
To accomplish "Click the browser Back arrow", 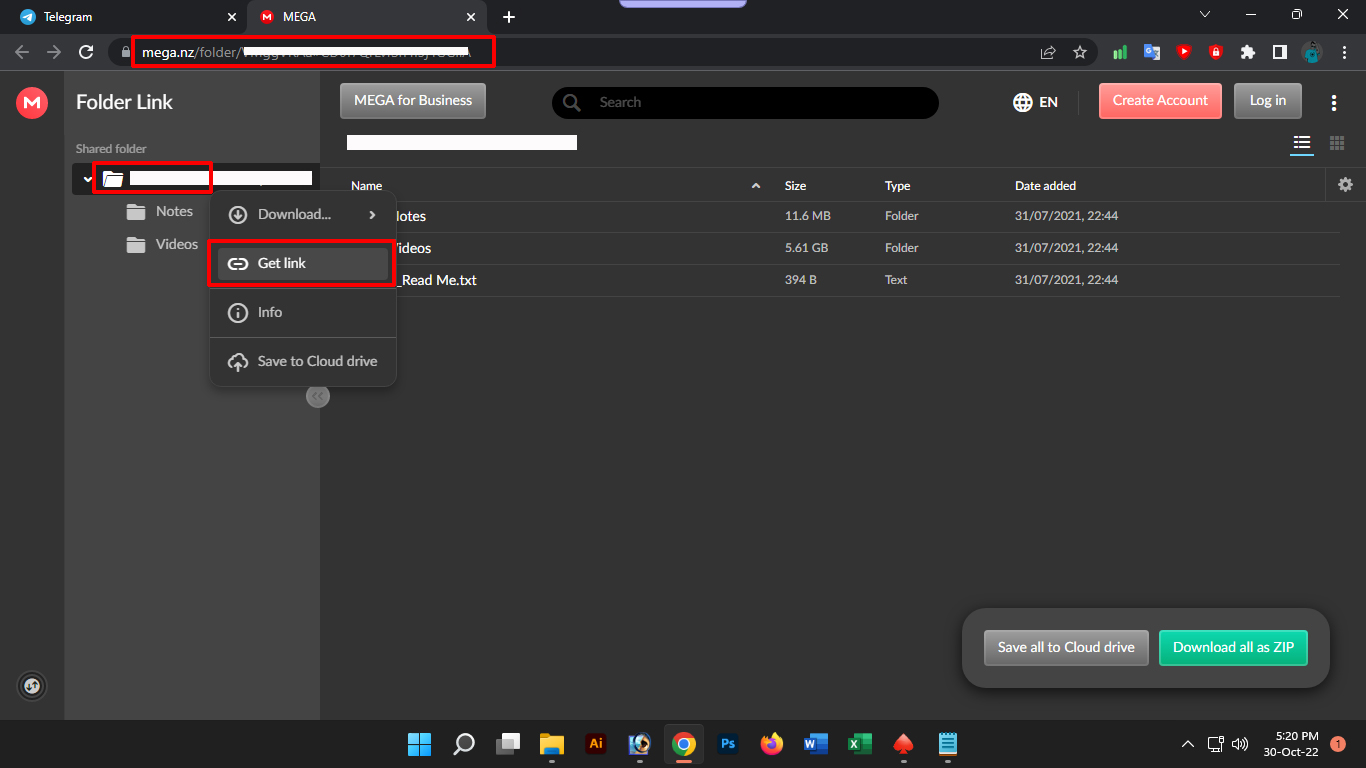I will coord(22,52).
